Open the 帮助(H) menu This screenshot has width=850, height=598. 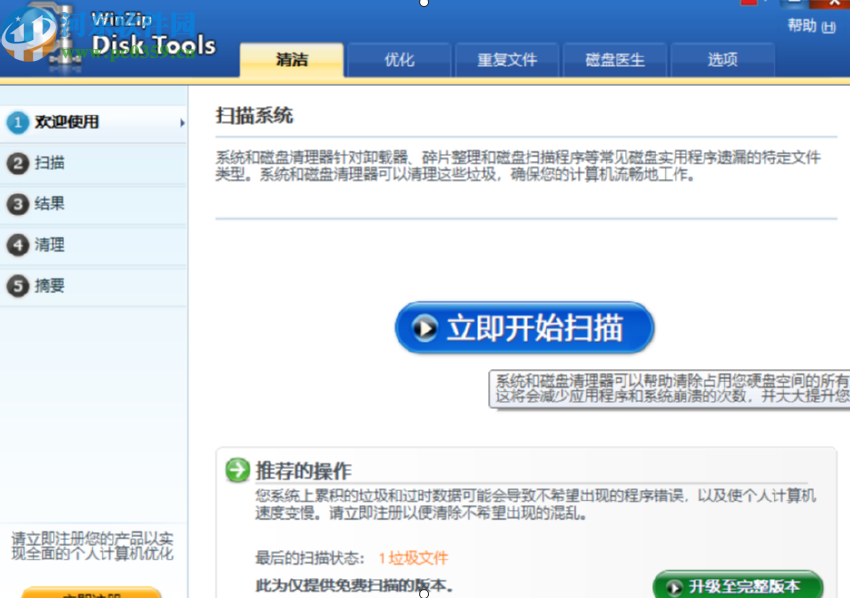click(x=812, y=23)
